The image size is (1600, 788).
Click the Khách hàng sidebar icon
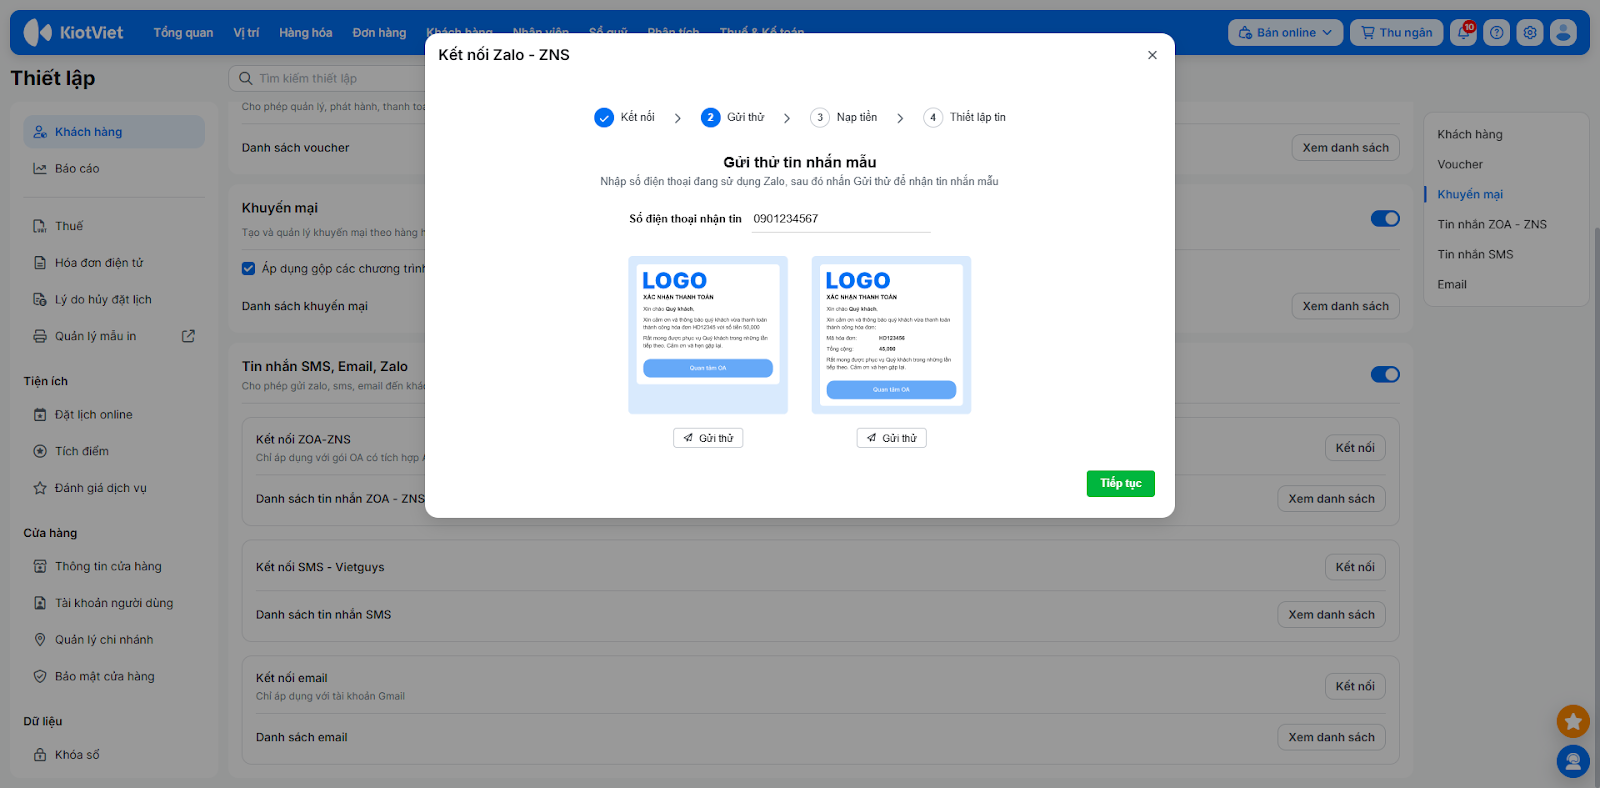point(40,132)
